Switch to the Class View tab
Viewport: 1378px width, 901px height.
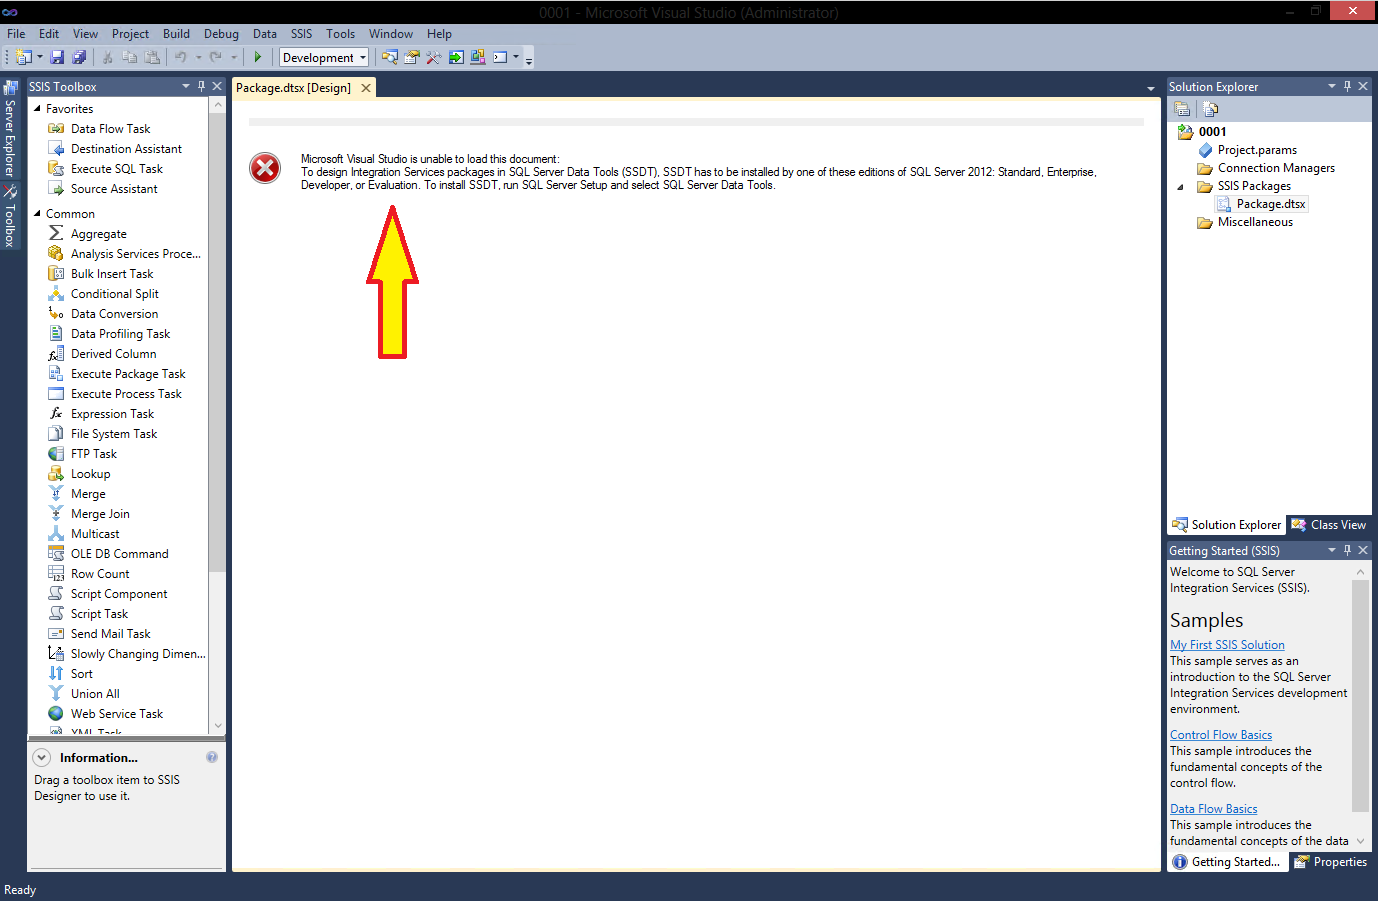click(1328, 525)
